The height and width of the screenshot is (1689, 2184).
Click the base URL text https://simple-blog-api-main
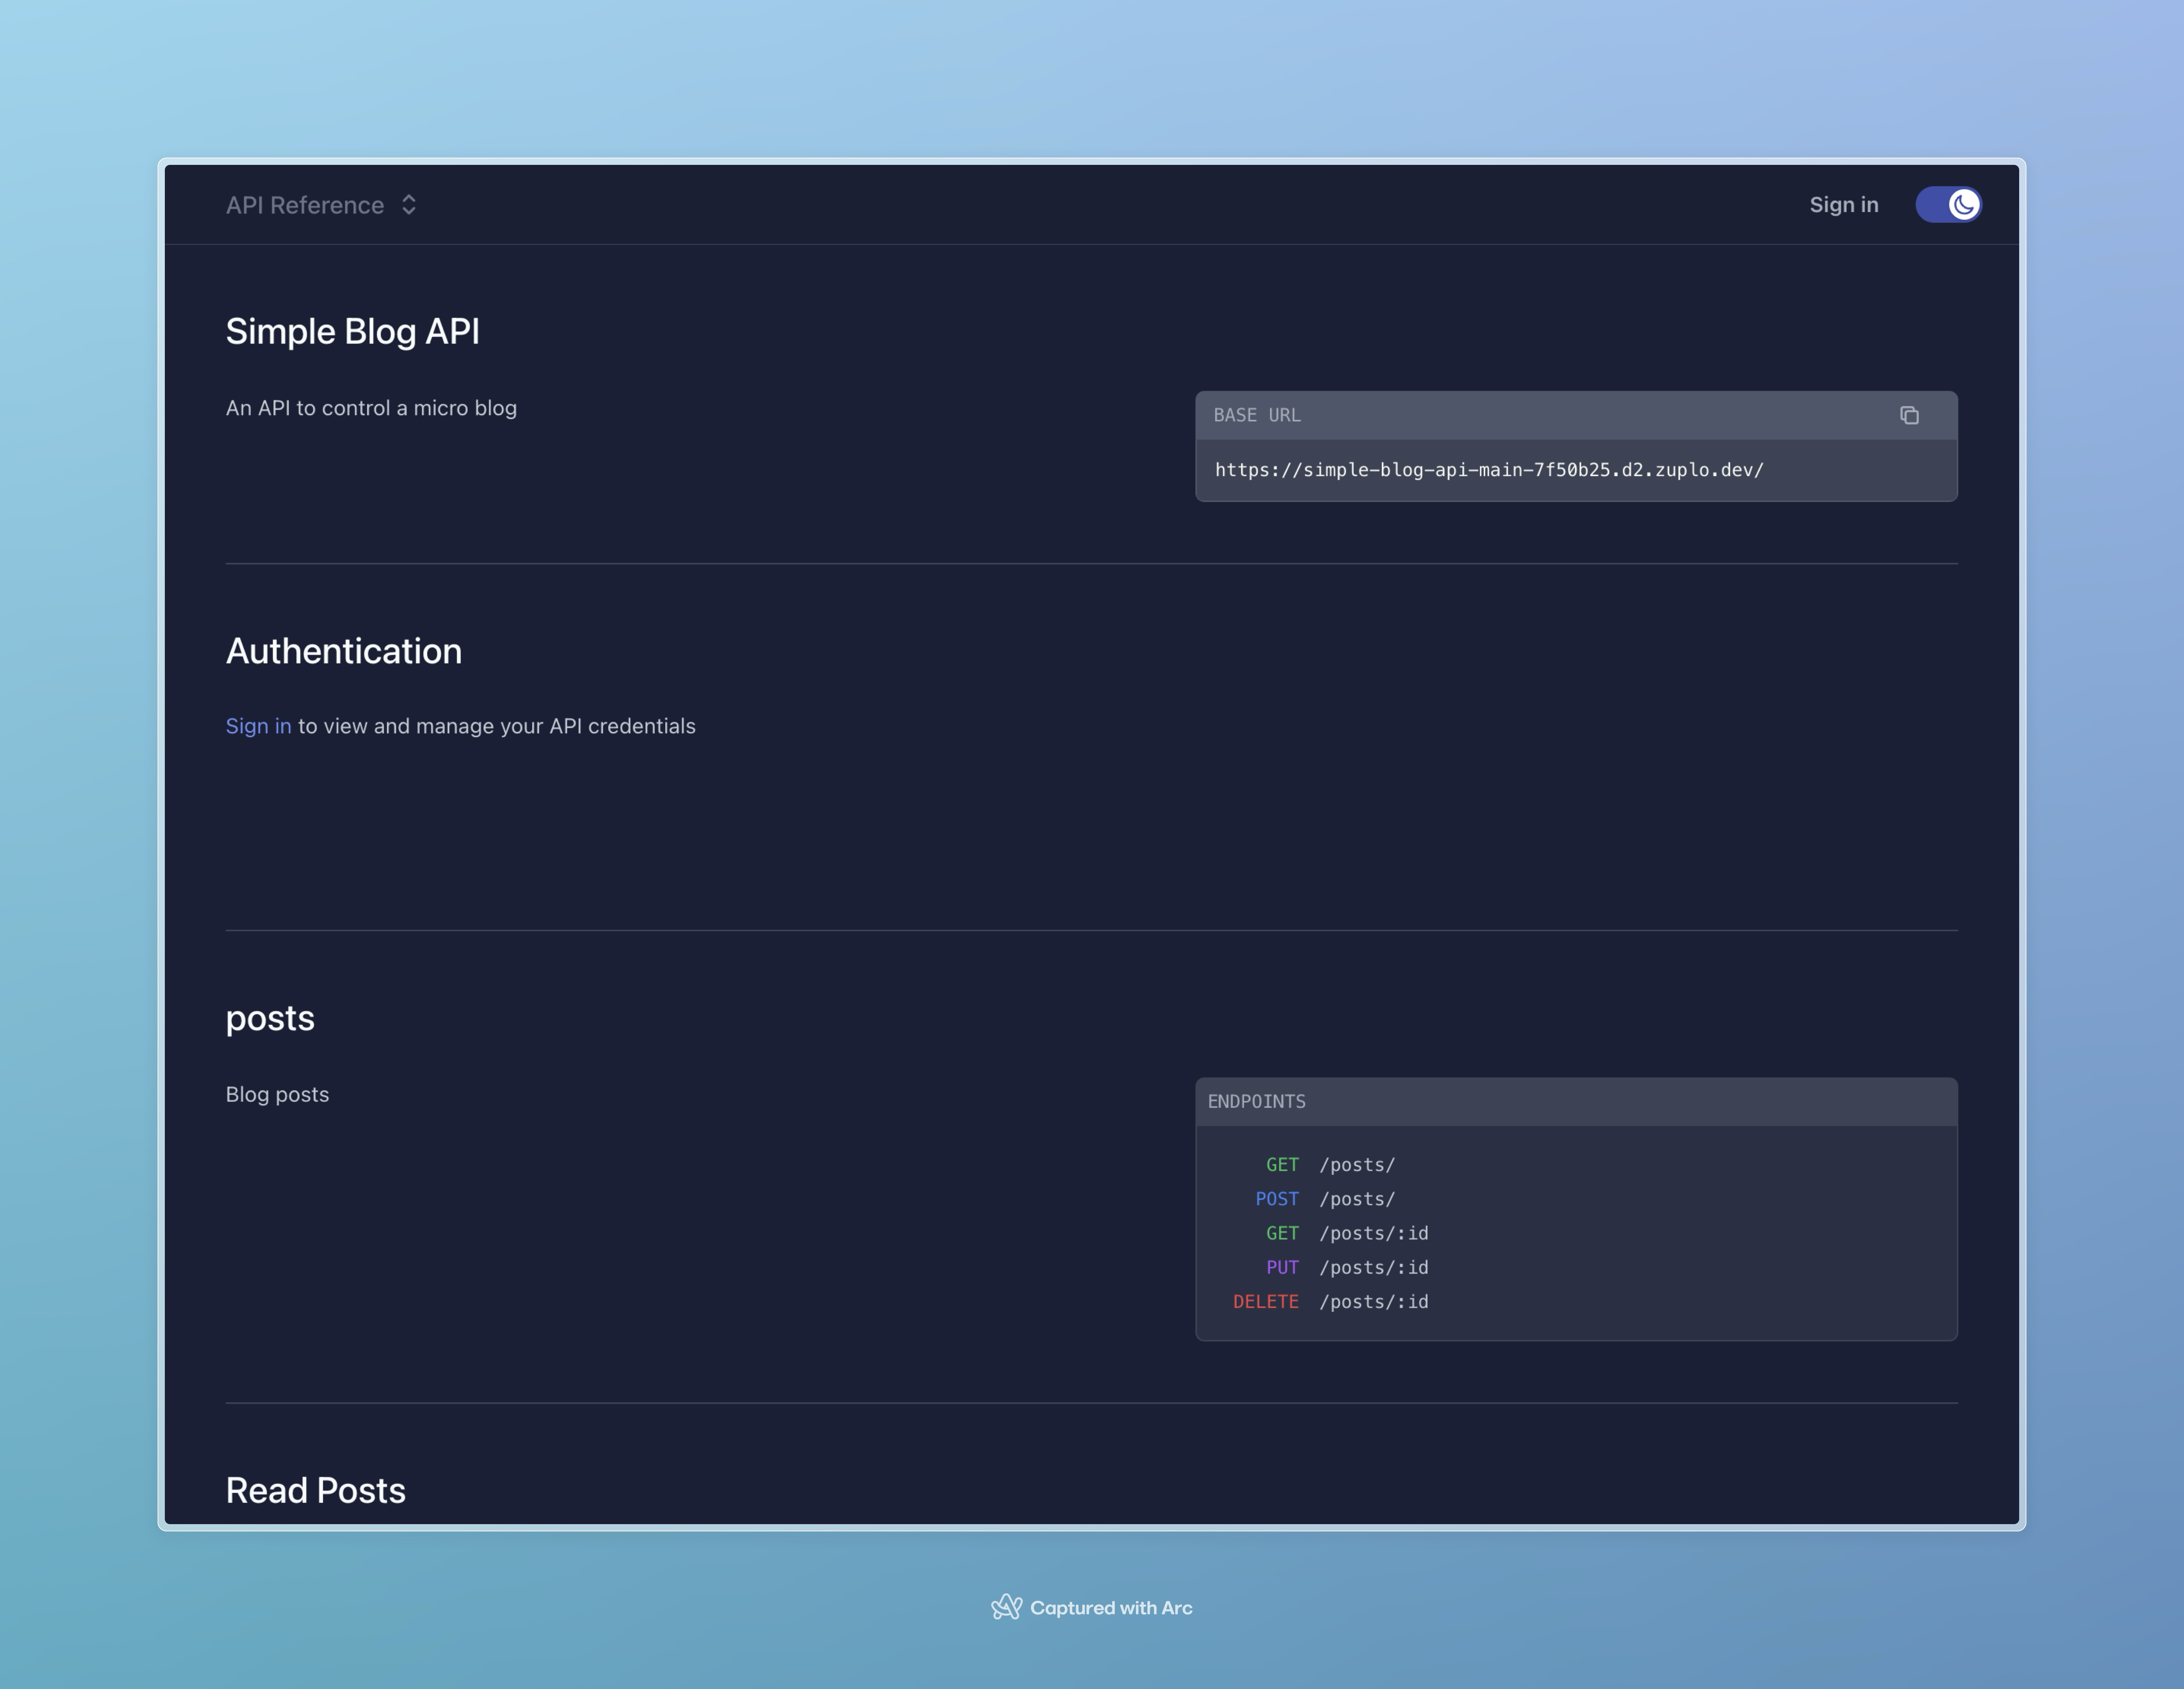[x=1489, y=470]
